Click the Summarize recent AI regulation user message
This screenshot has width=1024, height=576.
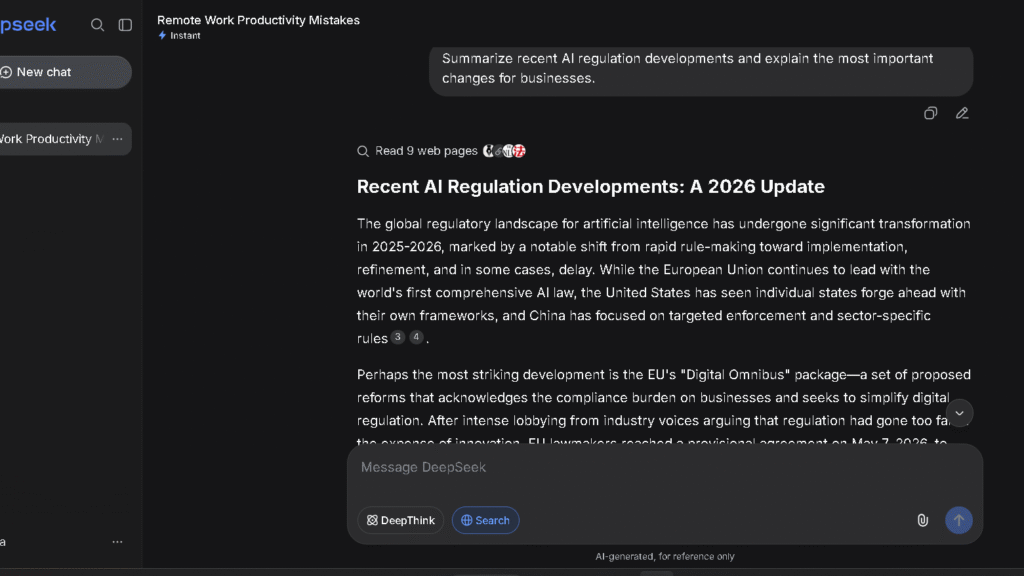(701, 69)
